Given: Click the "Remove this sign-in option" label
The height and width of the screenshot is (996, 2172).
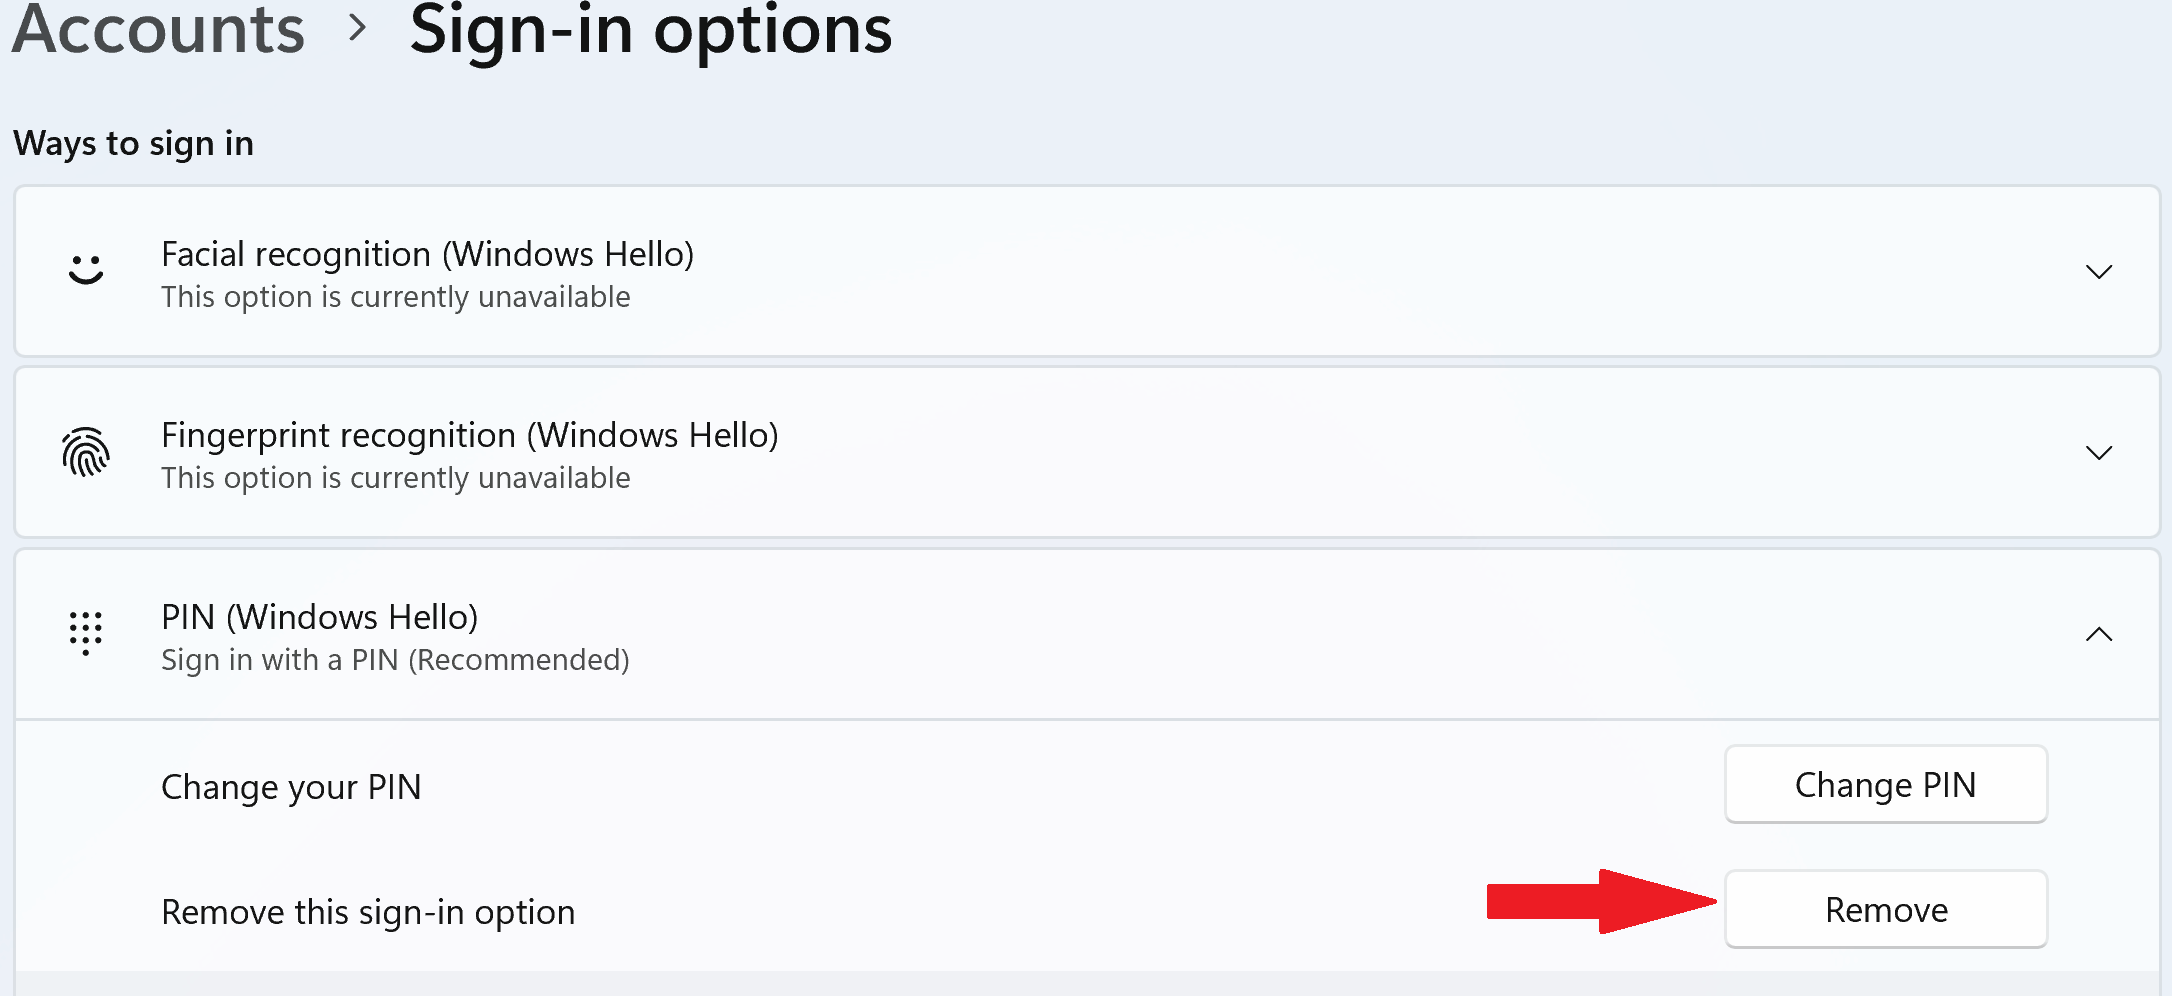Looking at the screenshot, I should click(368, 912).
